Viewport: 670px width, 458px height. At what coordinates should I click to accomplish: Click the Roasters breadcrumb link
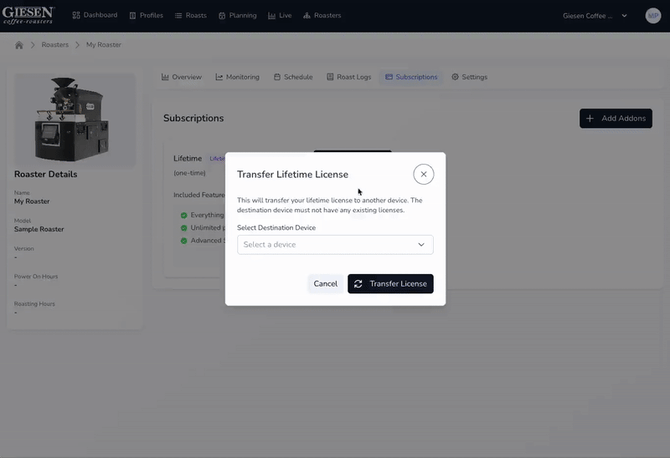point(55,45)
